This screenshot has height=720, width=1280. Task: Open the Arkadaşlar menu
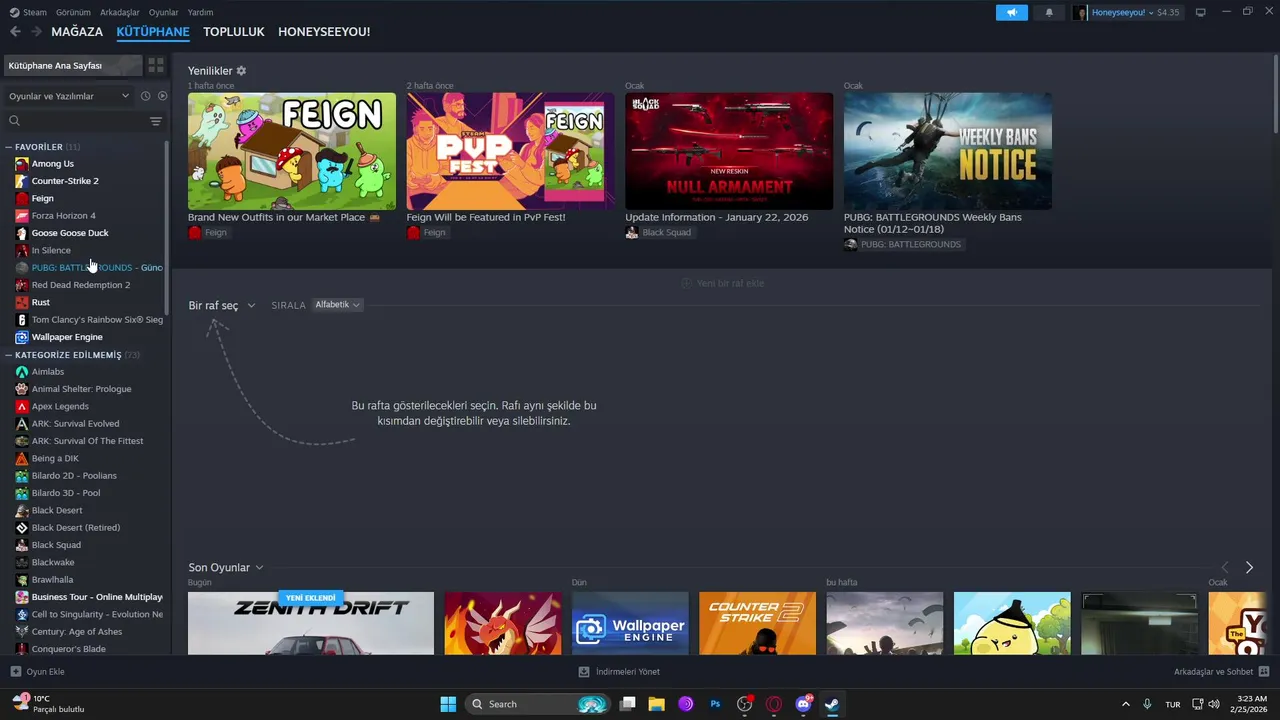click(120, 12)
